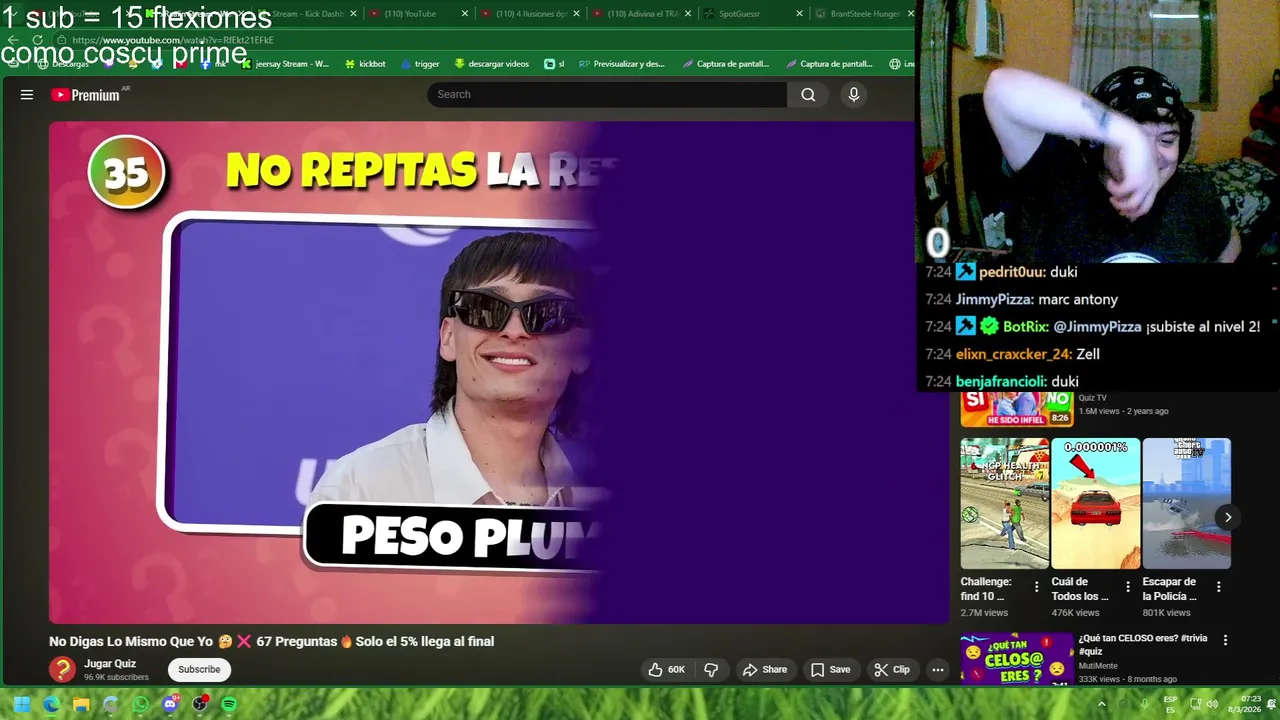Create a Clip of the video
The height and width of the screenshot is (720, 1280).
tap(891, 670)
